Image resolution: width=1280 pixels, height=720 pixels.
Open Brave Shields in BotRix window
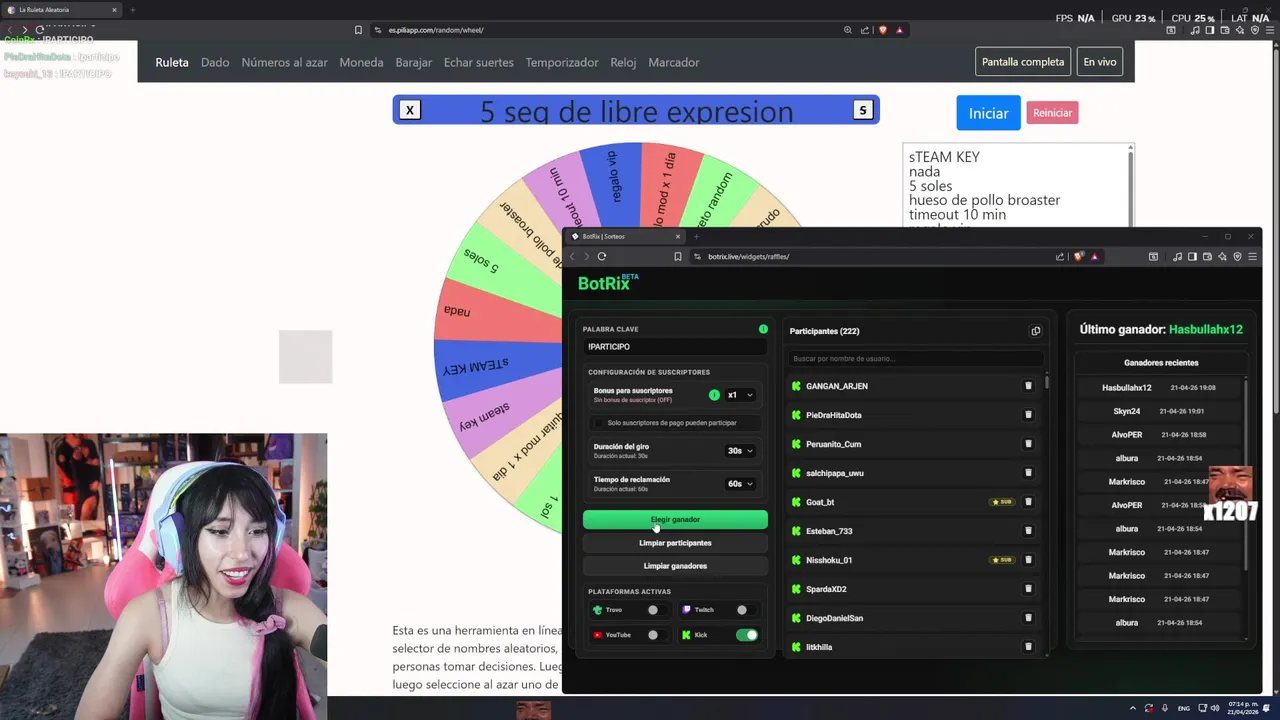(x=1078, y=256)
